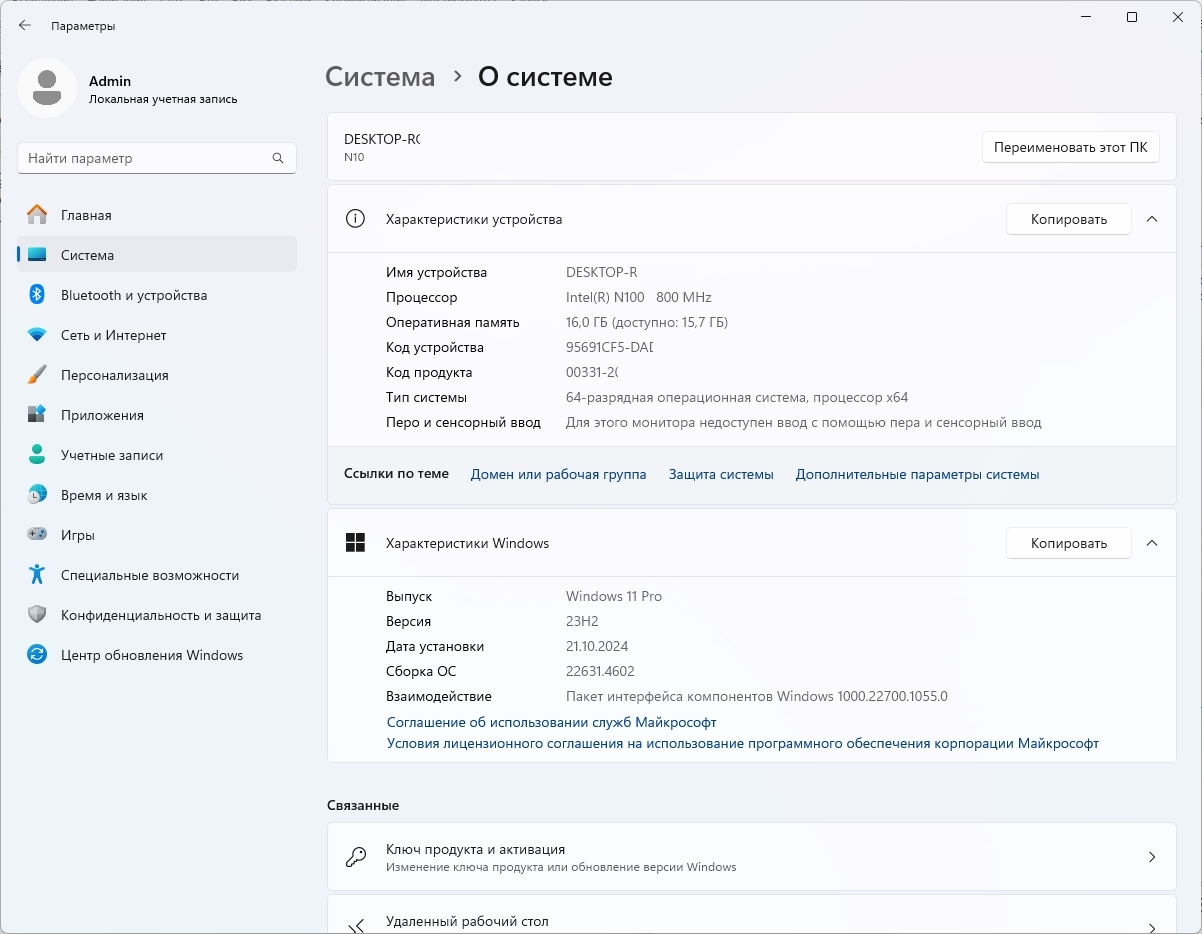
Task: Open Bluetooth и устройства settings icon
Action: (37, 295)
